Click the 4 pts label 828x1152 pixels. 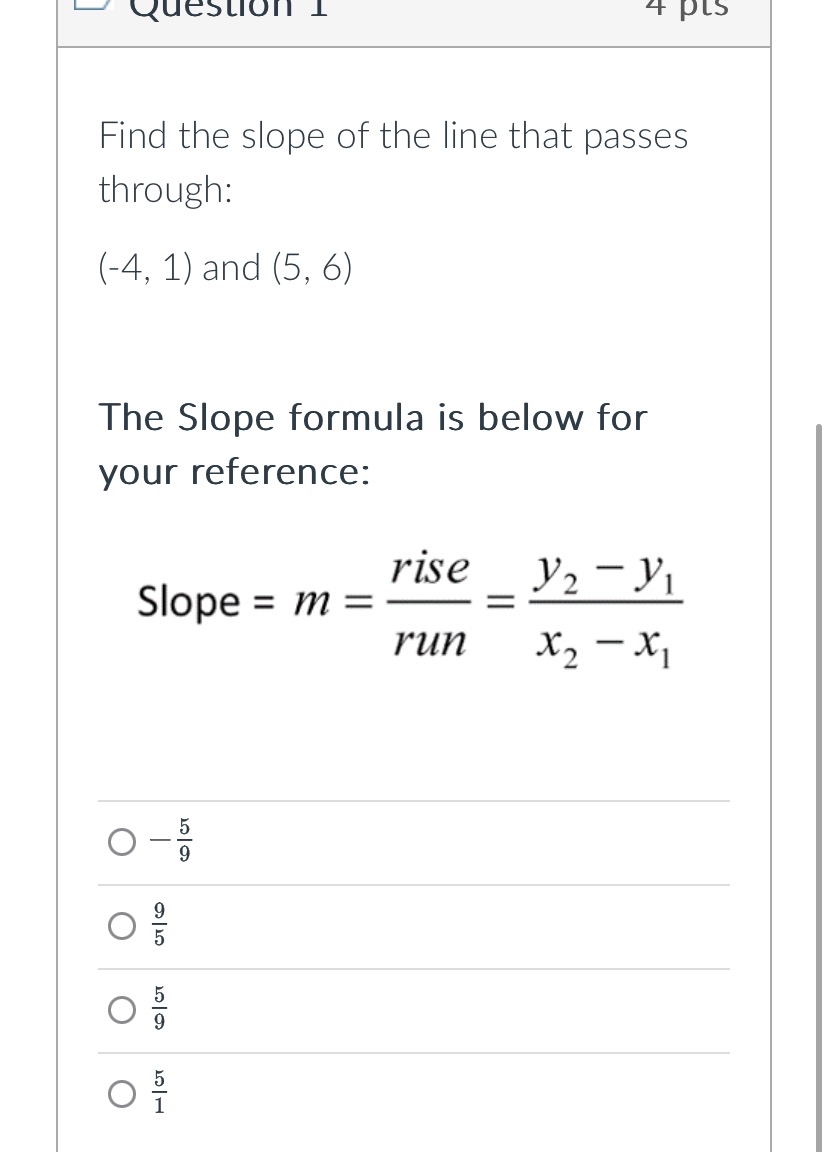(686, 10)
